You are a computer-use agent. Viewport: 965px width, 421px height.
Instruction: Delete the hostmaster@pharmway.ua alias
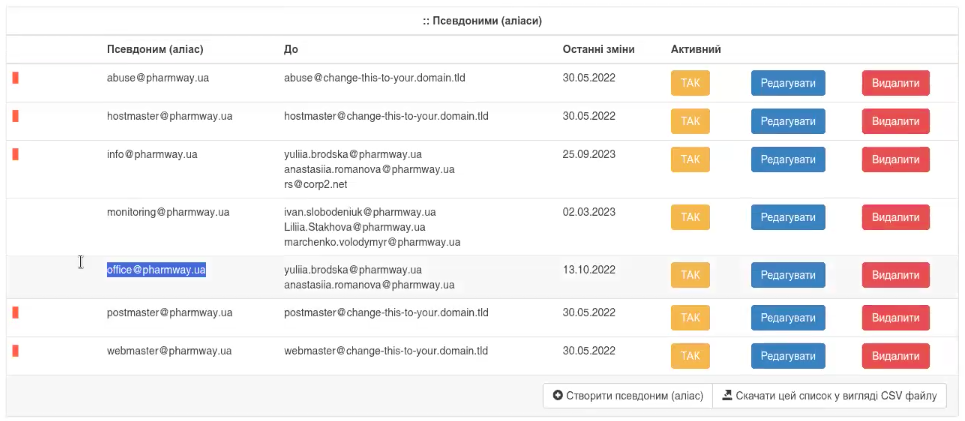pyautogui.click(x=895, y=121)
